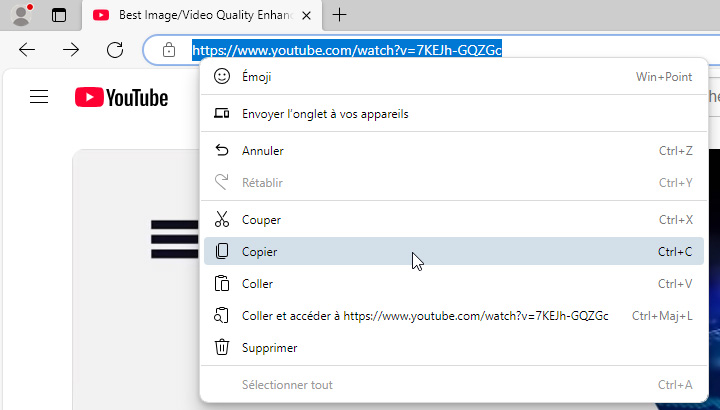Click the clipboard icon beside Coller
Screen dimensions: 720x410
tap(222, 283)
